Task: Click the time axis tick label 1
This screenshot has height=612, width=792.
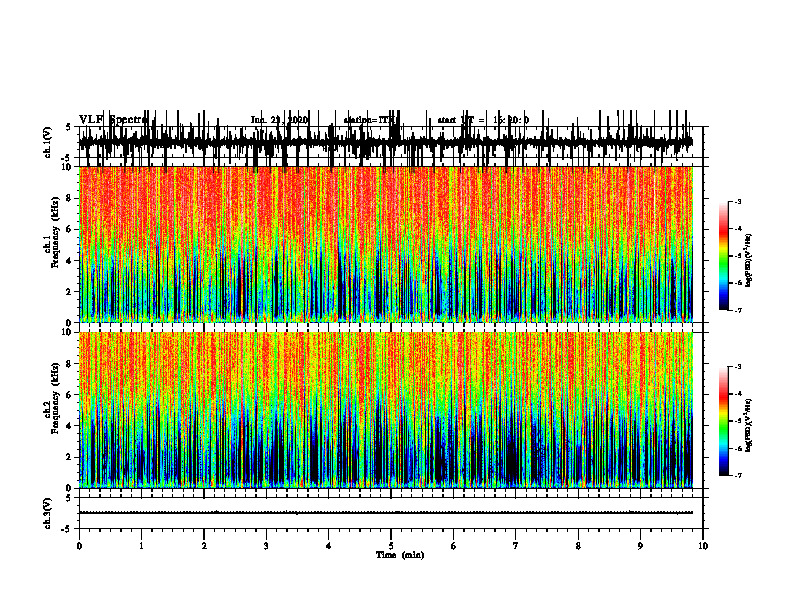Action: pos(141,546)
